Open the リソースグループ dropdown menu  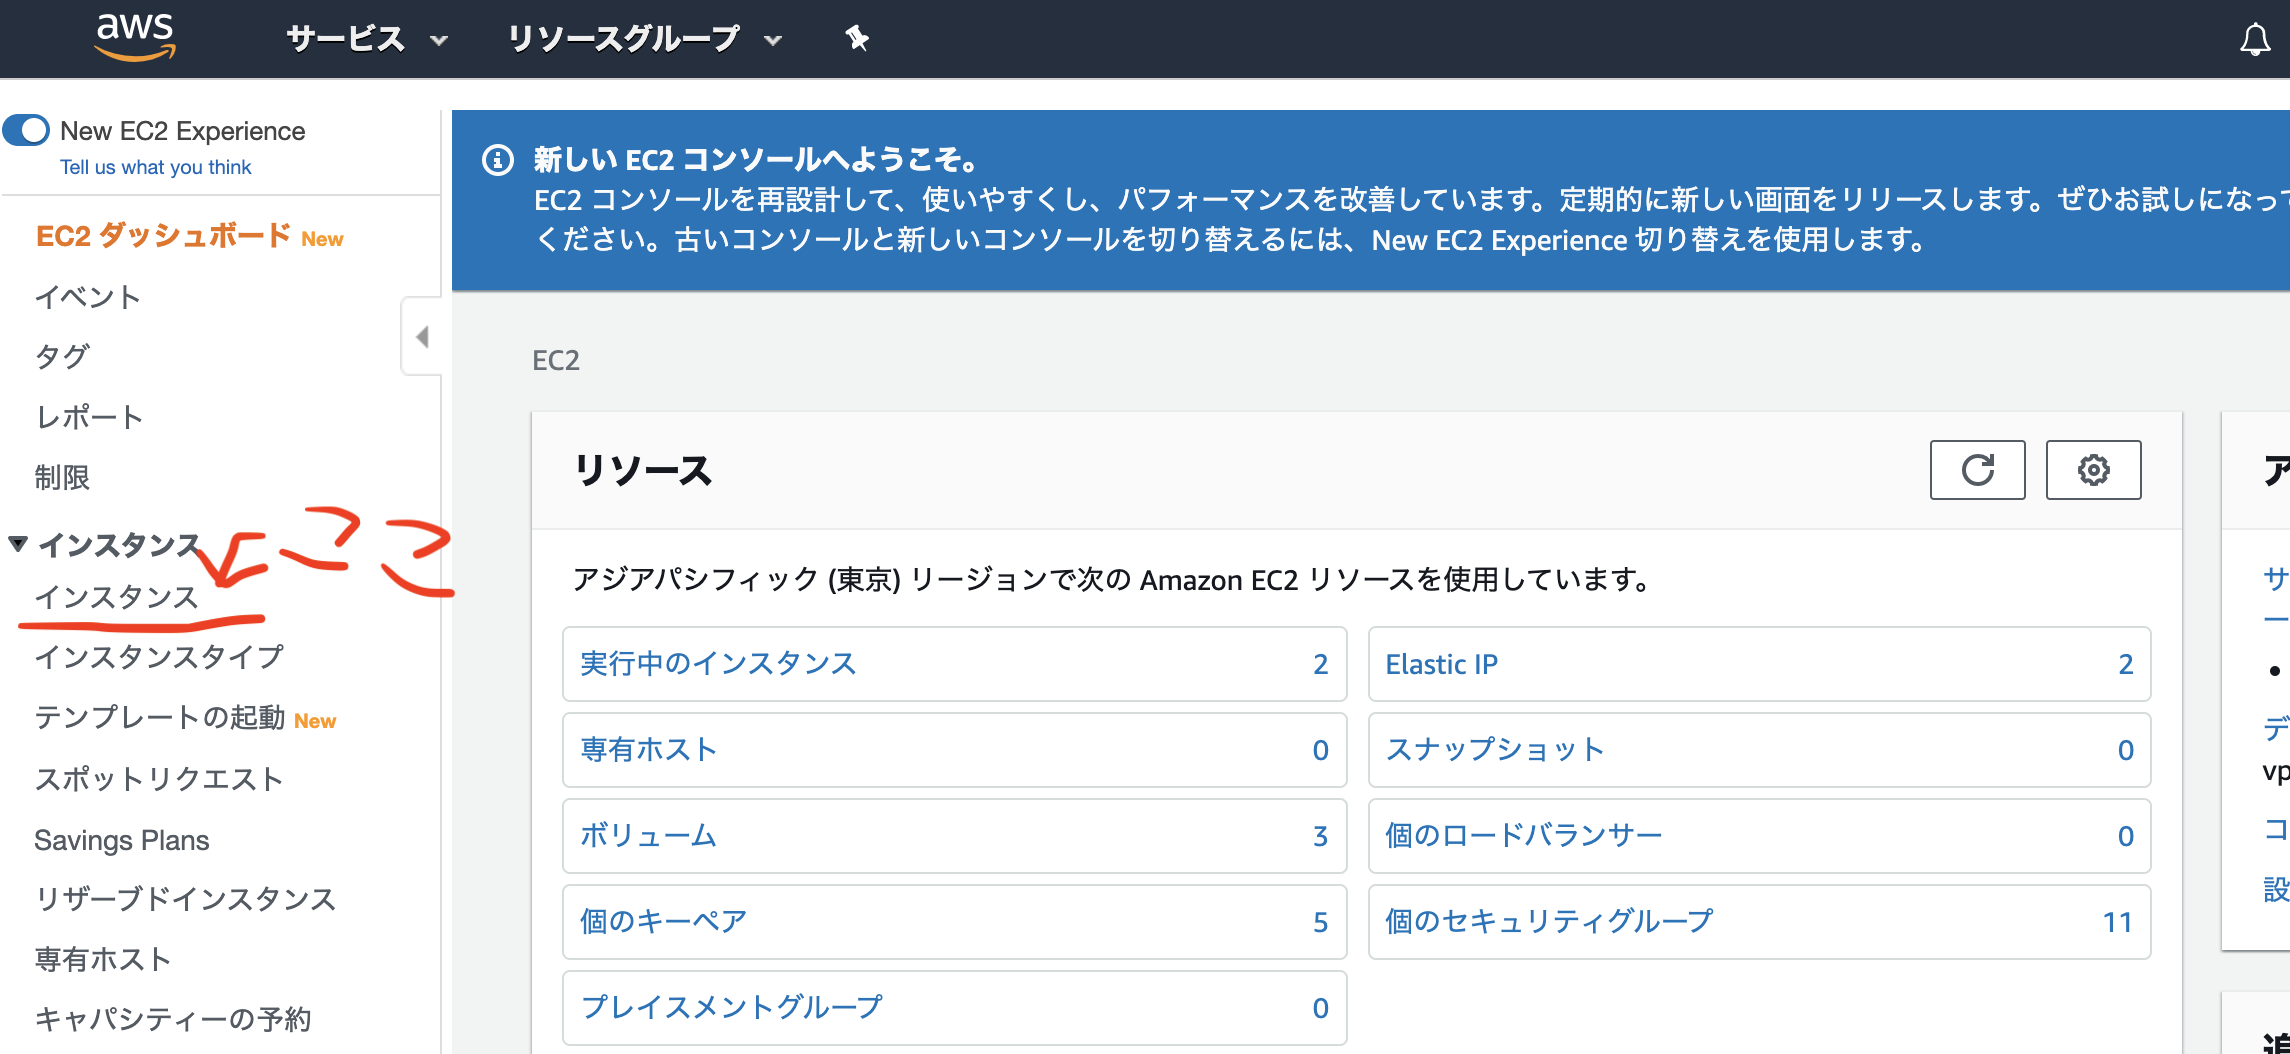(645, 39)
